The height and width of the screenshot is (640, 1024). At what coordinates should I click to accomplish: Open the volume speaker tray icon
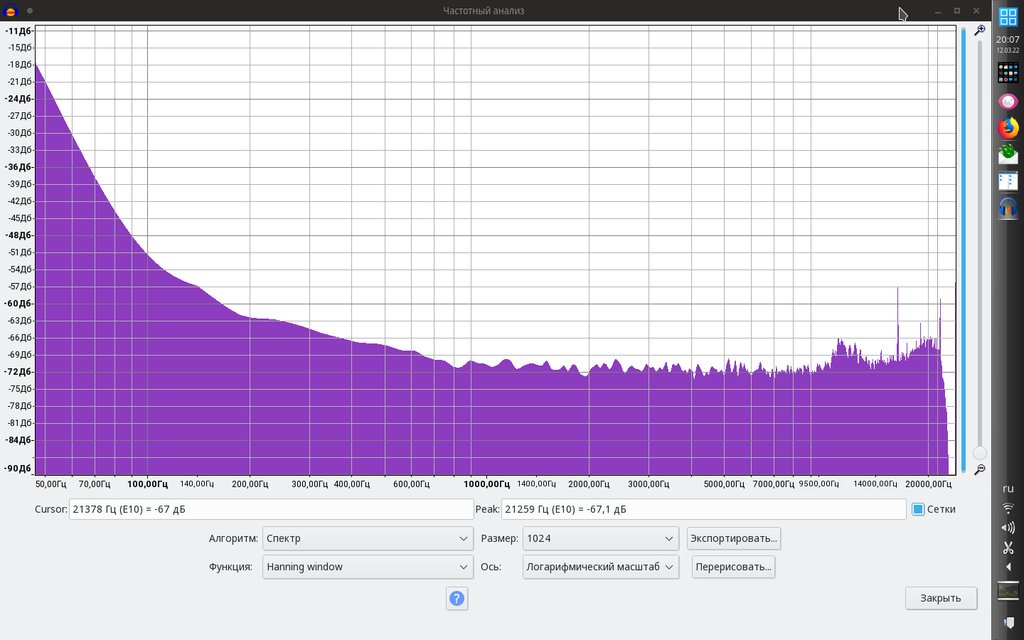tap(1008, 528)
